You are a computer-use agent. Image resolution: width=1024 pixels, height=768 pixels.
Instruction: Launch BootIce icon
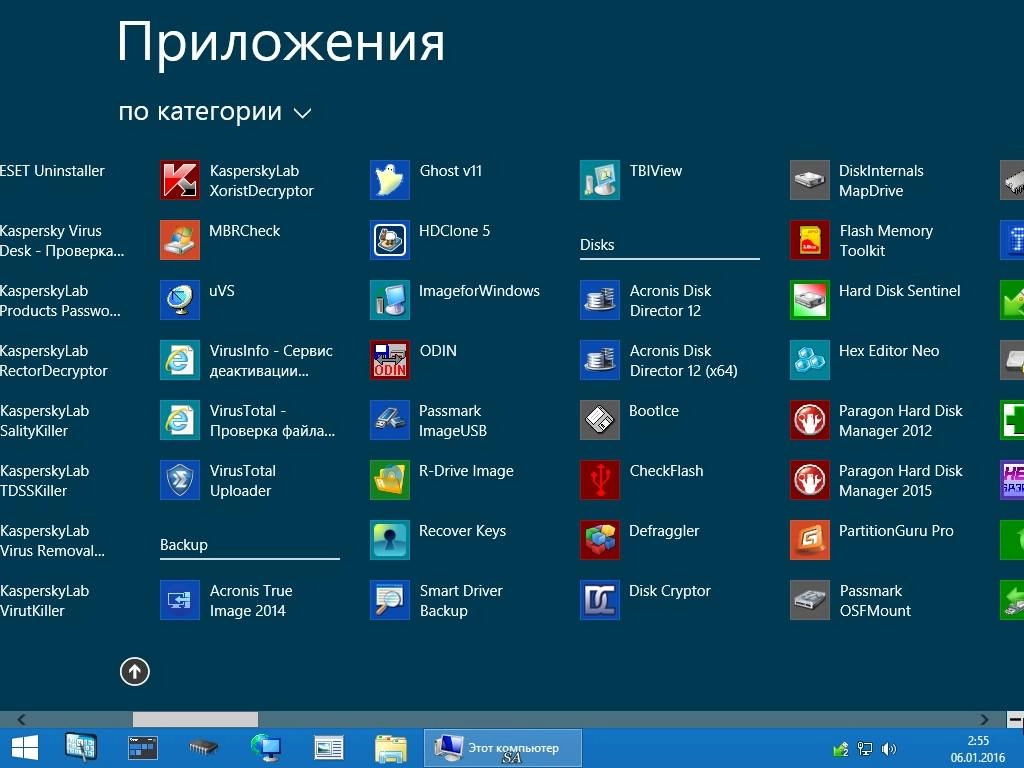[x=600, y=421]
